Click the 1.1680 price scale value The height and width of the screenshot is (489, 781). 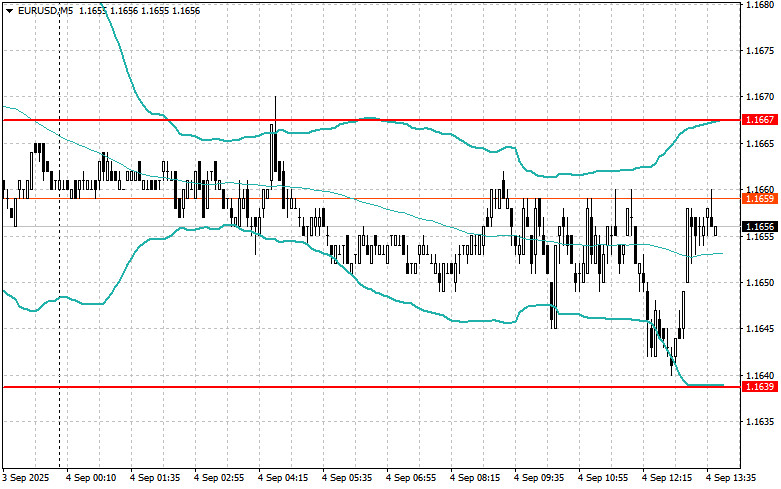coord(760,4)
